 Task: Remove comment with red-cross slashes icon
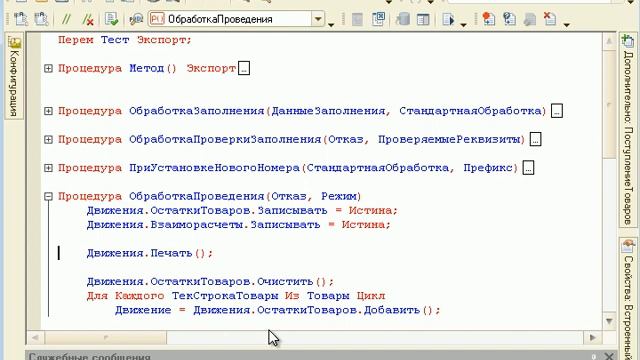pyautogui.click(x=87, y=19)
